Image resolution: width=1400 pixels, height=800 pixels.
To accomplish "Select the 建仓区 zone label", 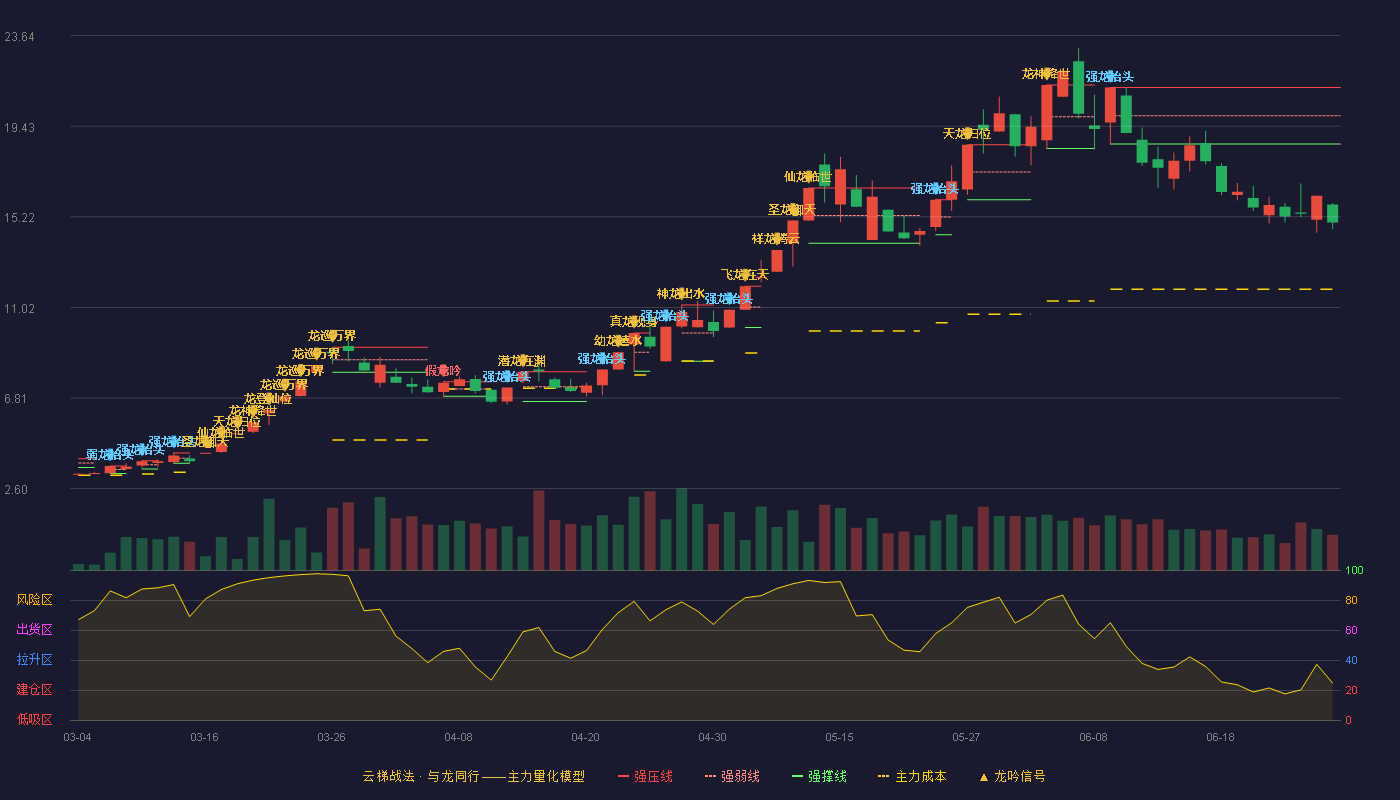I will (34, 690).
